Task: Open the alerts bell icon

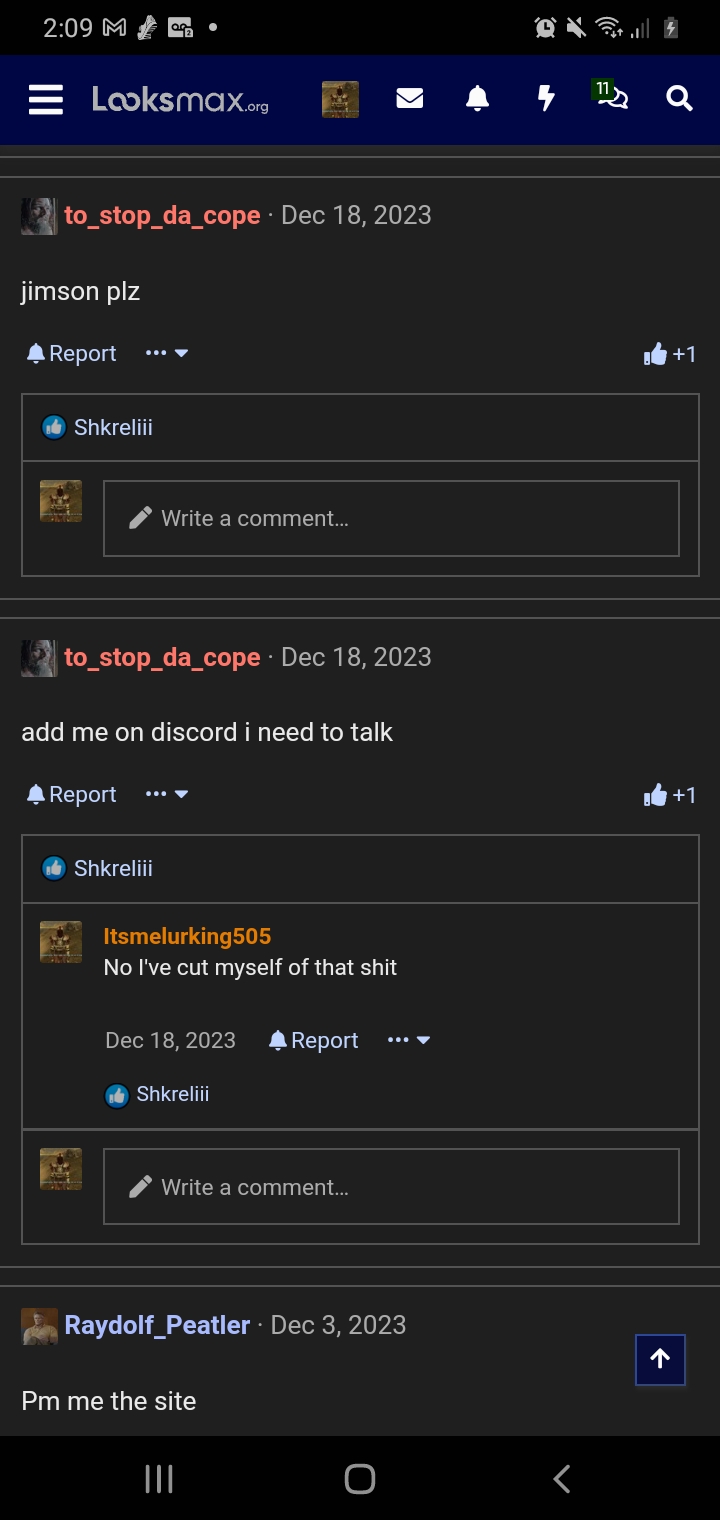Action: 478,98
